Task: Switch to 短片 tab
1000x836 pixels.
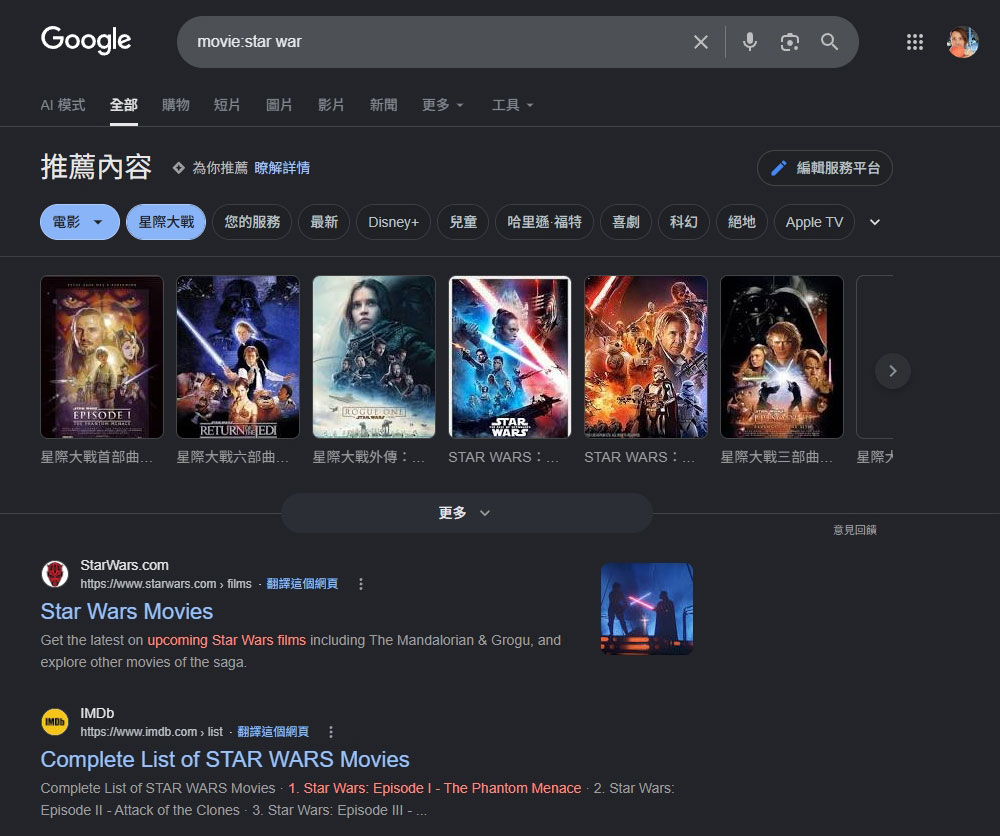Action: (x=227, y=105)
